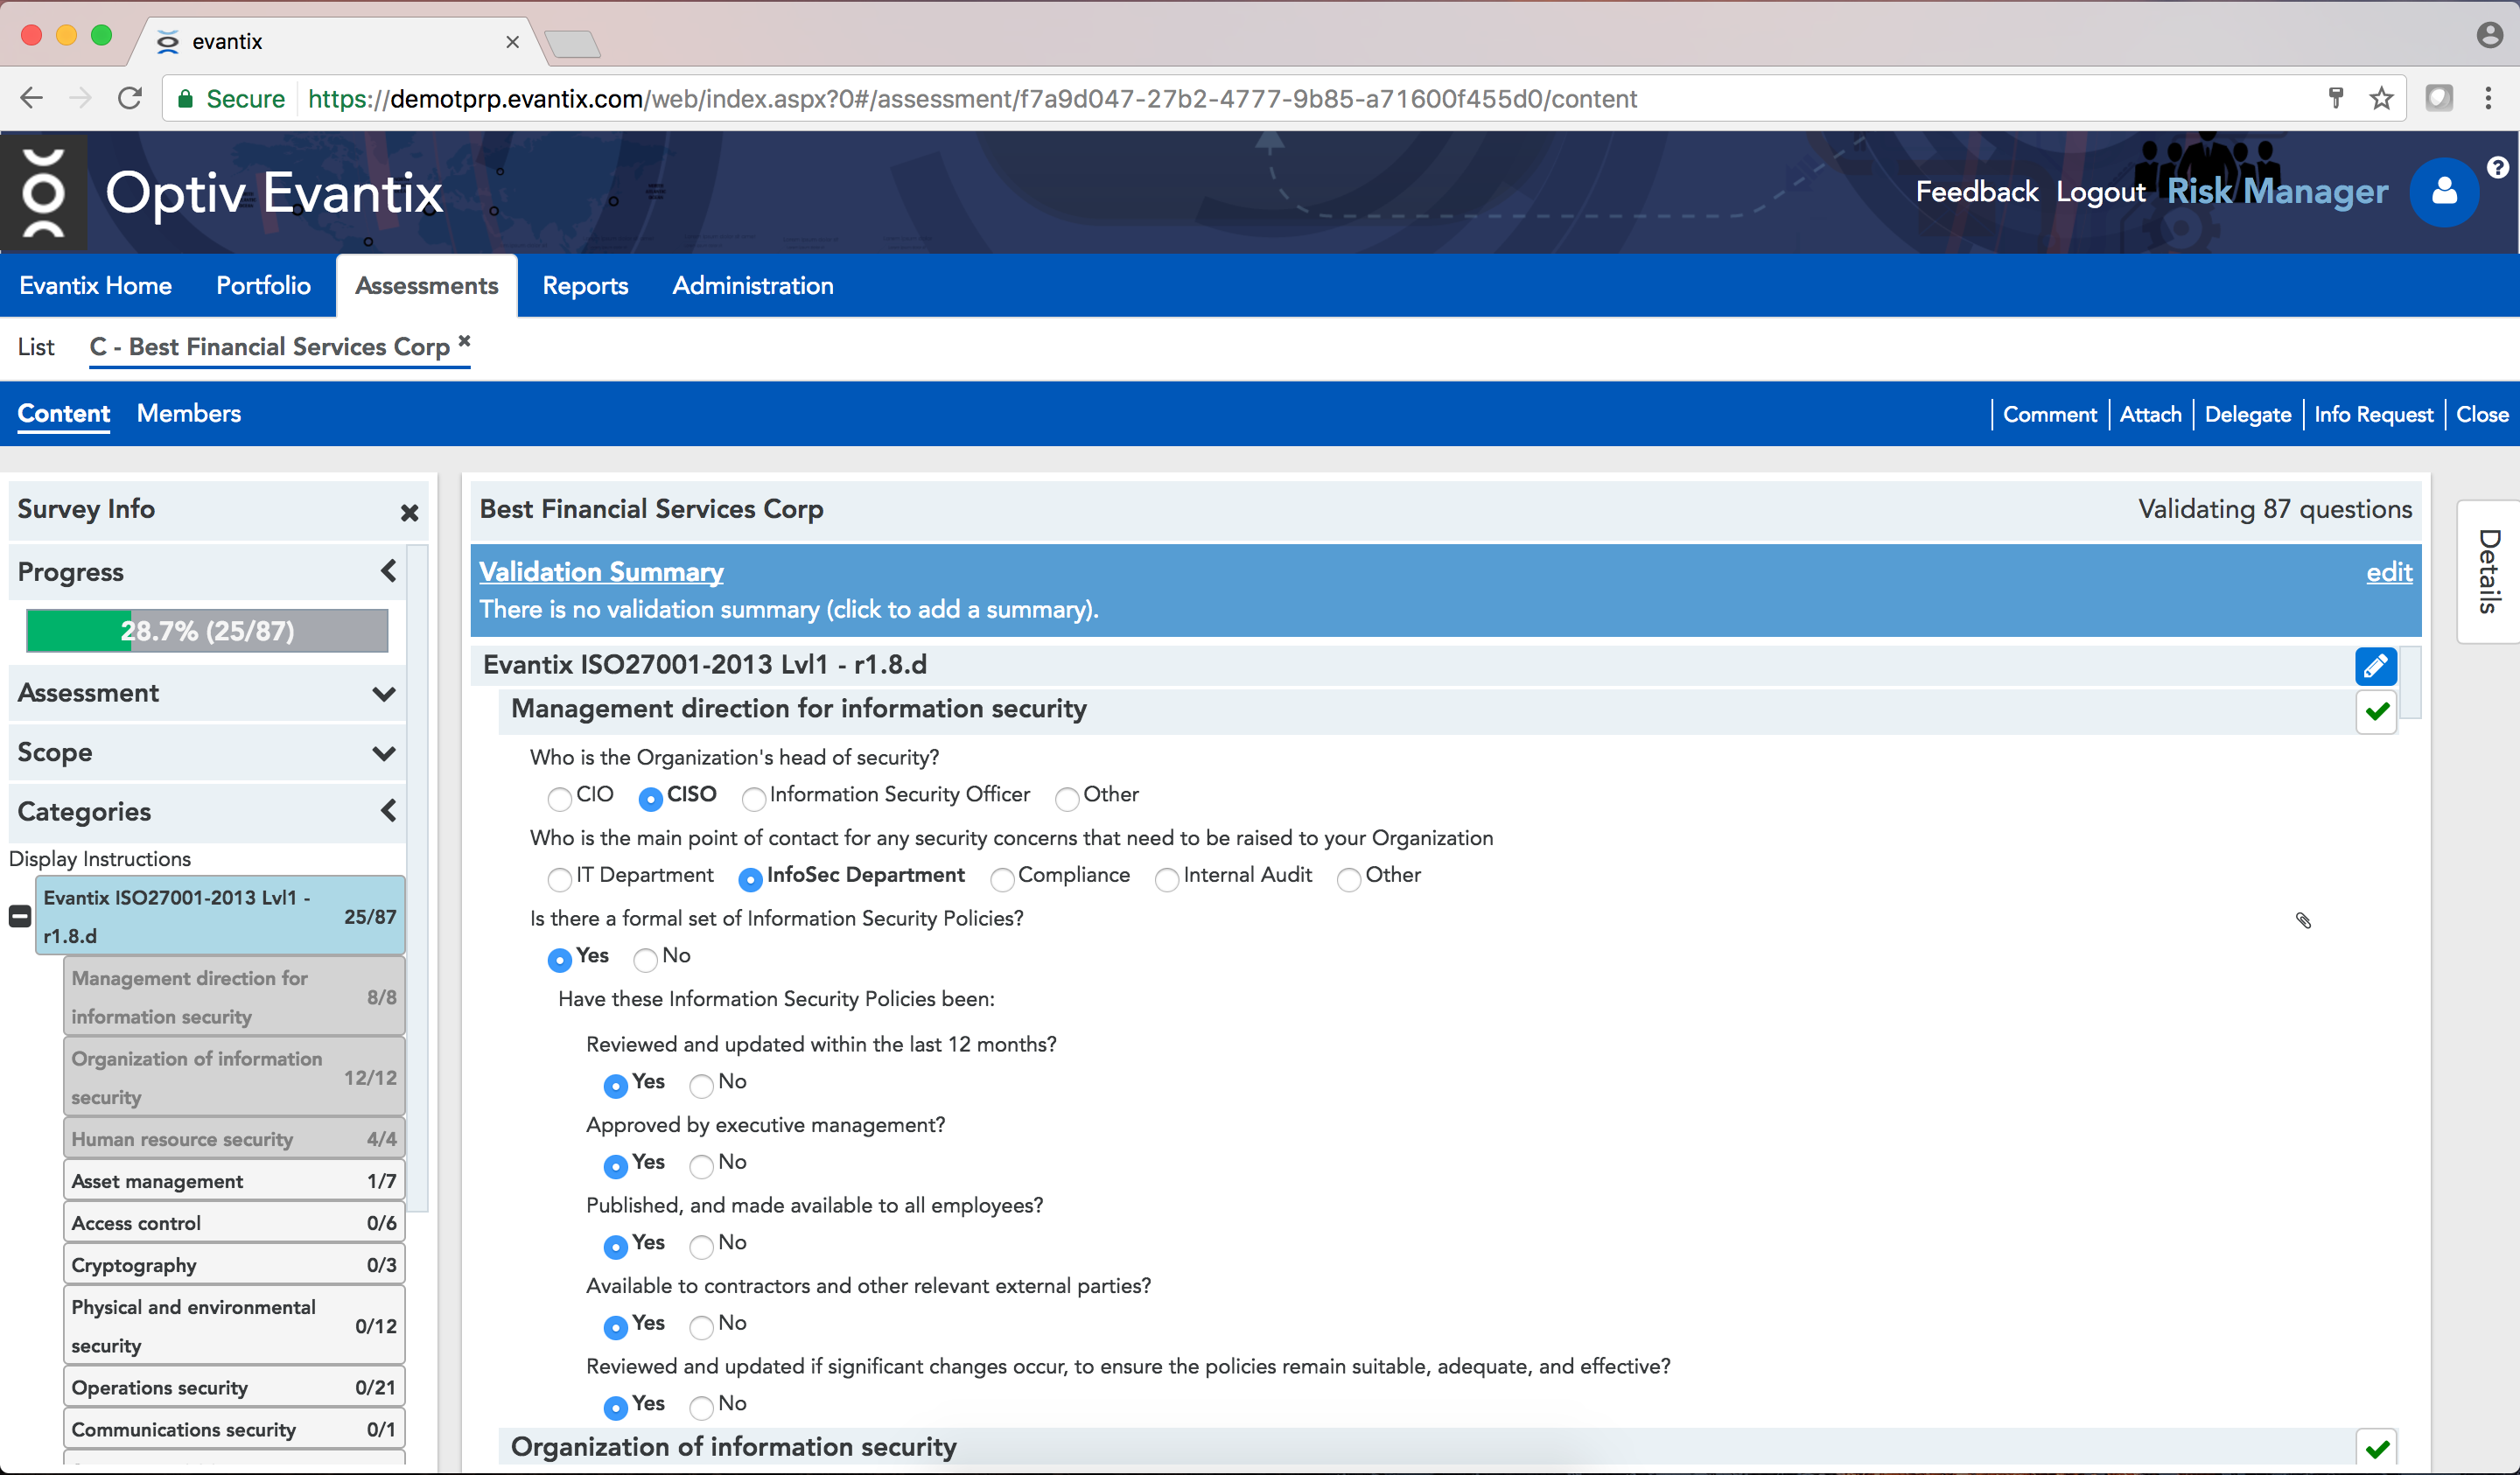The image size is (2520, 1475).
Task: Open the Details side panel
Action: 2488,571
